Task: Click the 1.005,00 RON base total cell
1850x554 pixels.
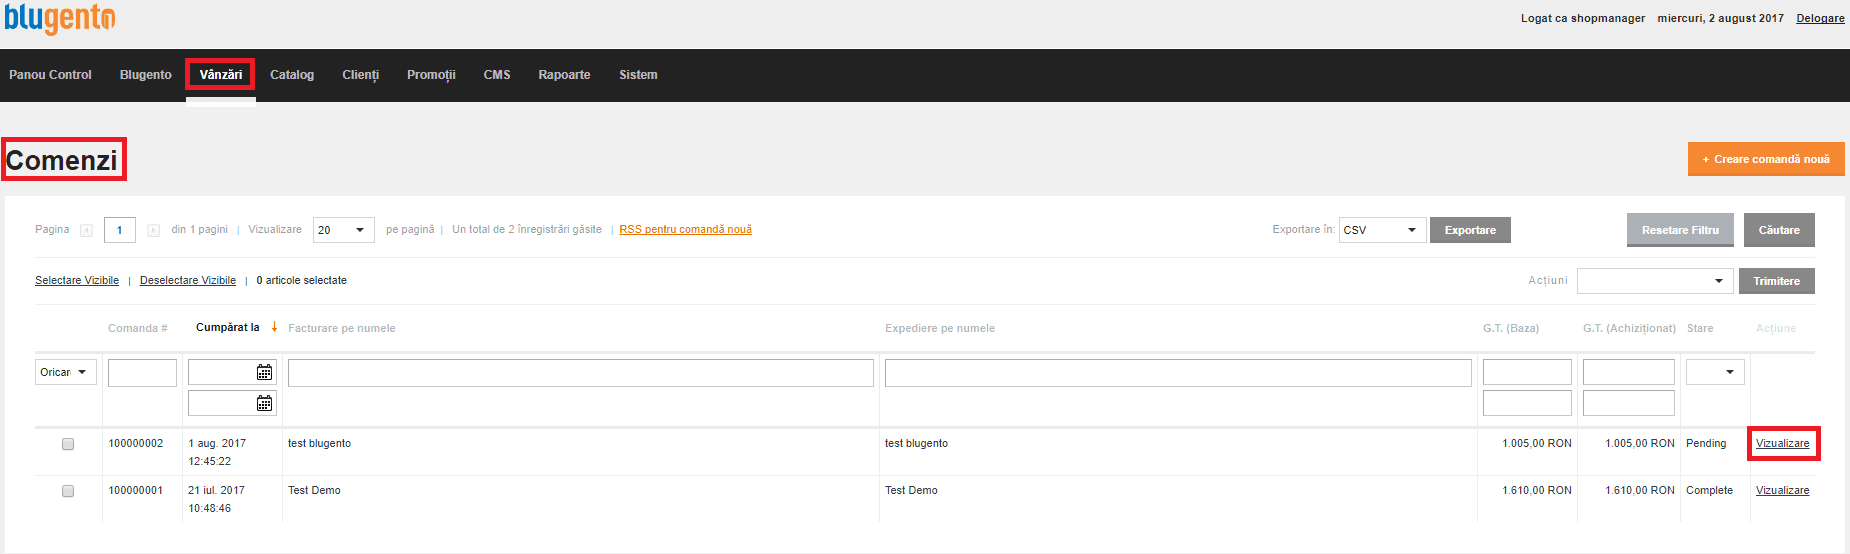Action: 1536,443
